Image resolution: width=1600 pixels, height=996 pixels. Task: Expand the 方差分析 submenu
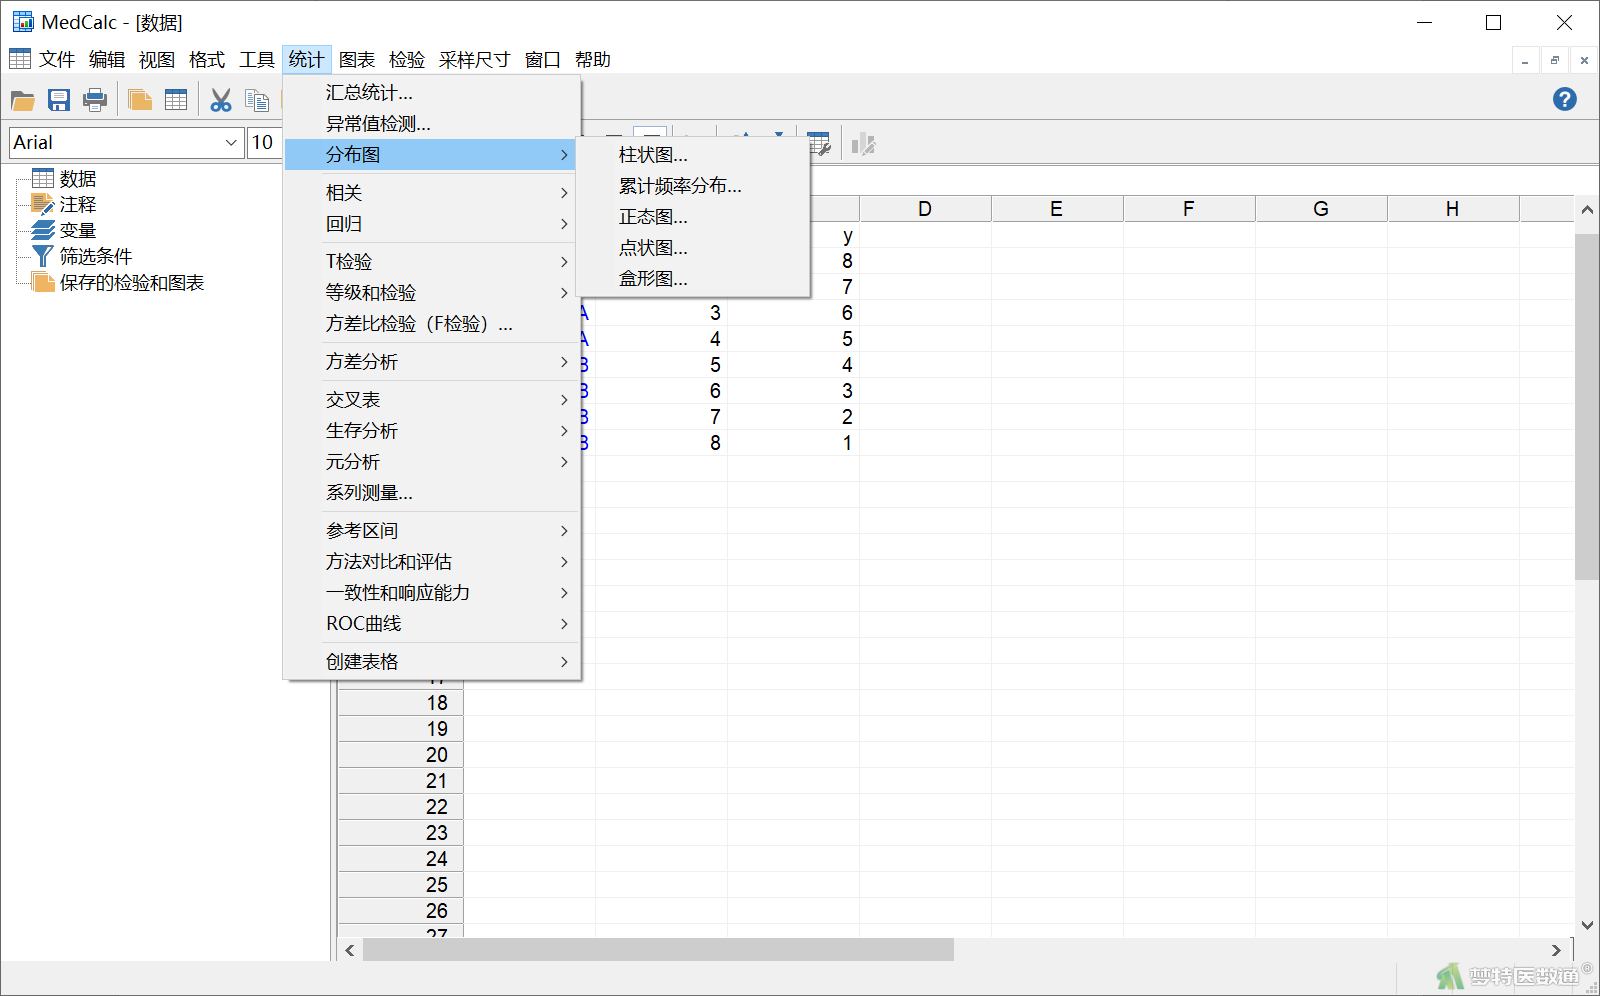click(432, 362)
